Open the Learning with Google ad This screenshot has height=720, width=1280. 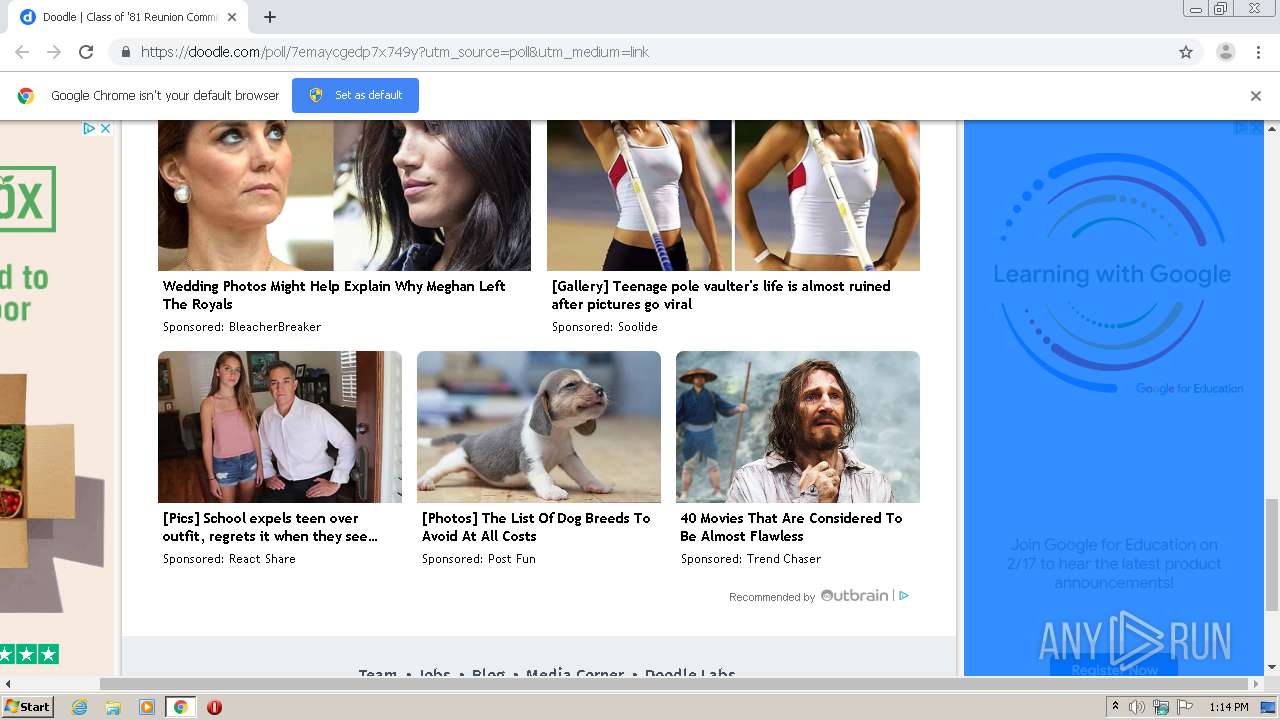[x=1114, y=398]
